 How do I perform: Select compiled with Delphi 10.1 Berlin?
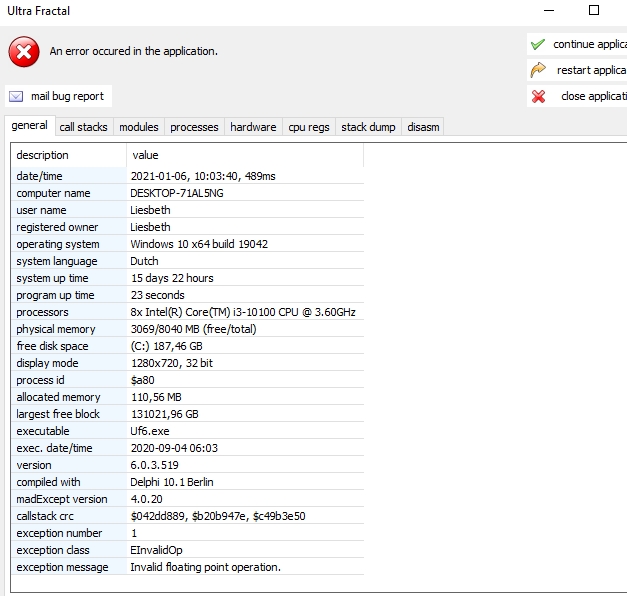[x=172, y=482]
